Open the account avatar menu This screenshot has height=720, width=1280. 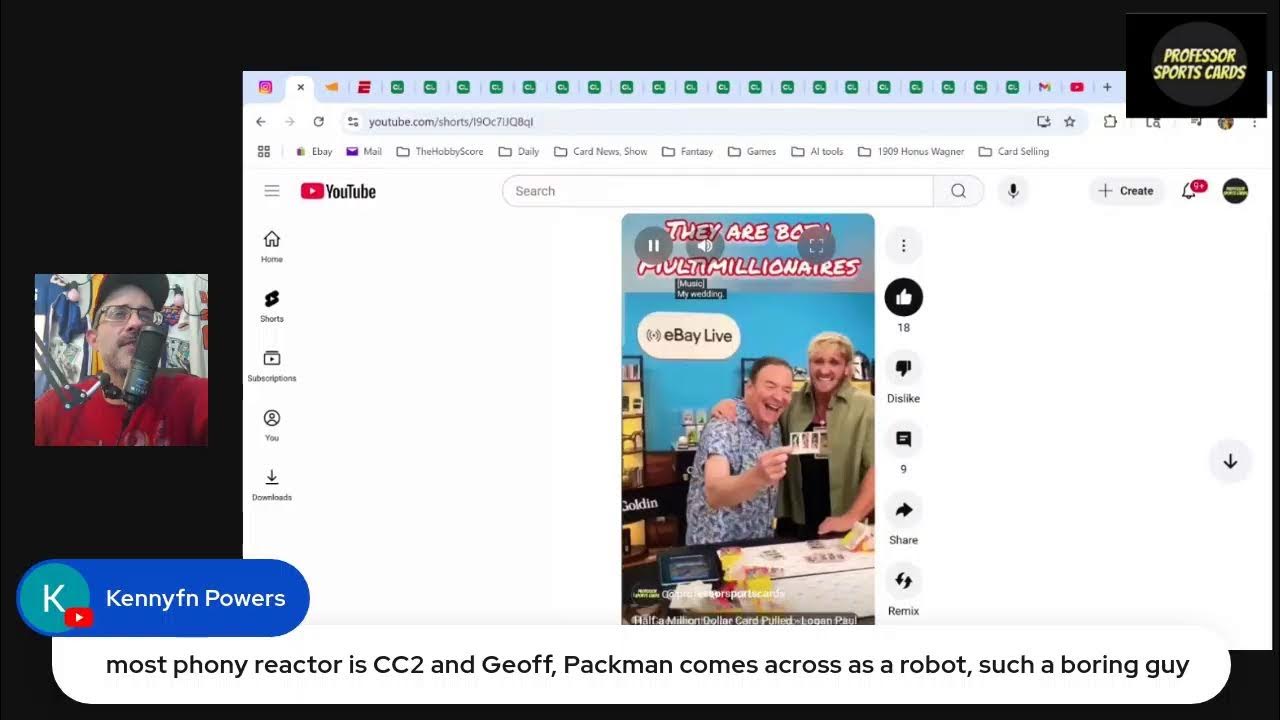1235,191
